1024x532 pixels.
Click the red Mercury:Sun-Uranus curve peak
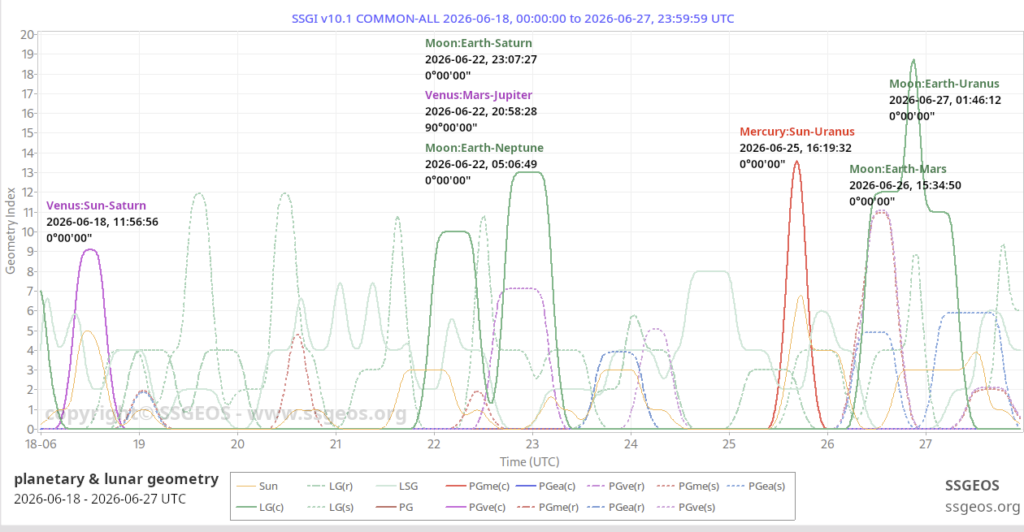797,162
